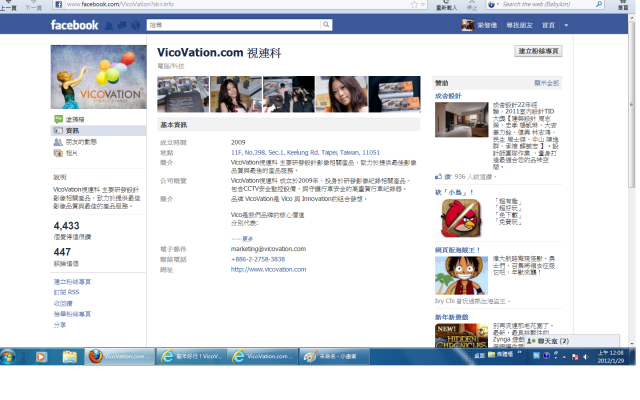Image resolution: width=640 pixels, height=400 pixels.
Task: Go to Home link in Facebook header
Action: coord(548,25)
